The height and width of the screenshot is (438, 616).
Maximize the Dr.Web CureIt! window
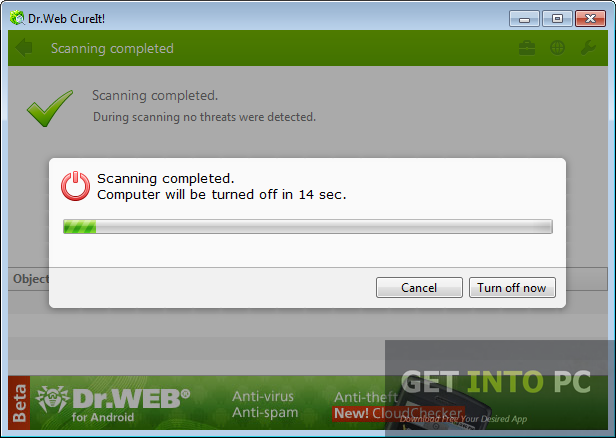click(557, 18)
